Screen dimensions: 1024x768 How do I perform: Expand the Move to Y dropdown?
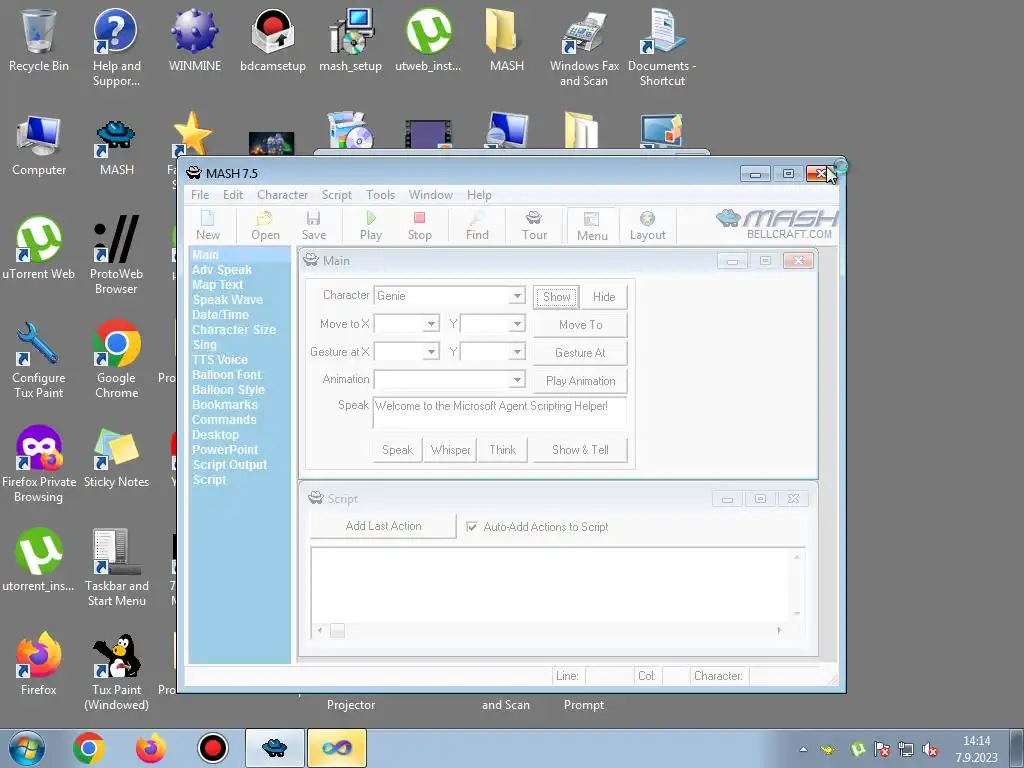pyautogui.click(x=517, y=324)
